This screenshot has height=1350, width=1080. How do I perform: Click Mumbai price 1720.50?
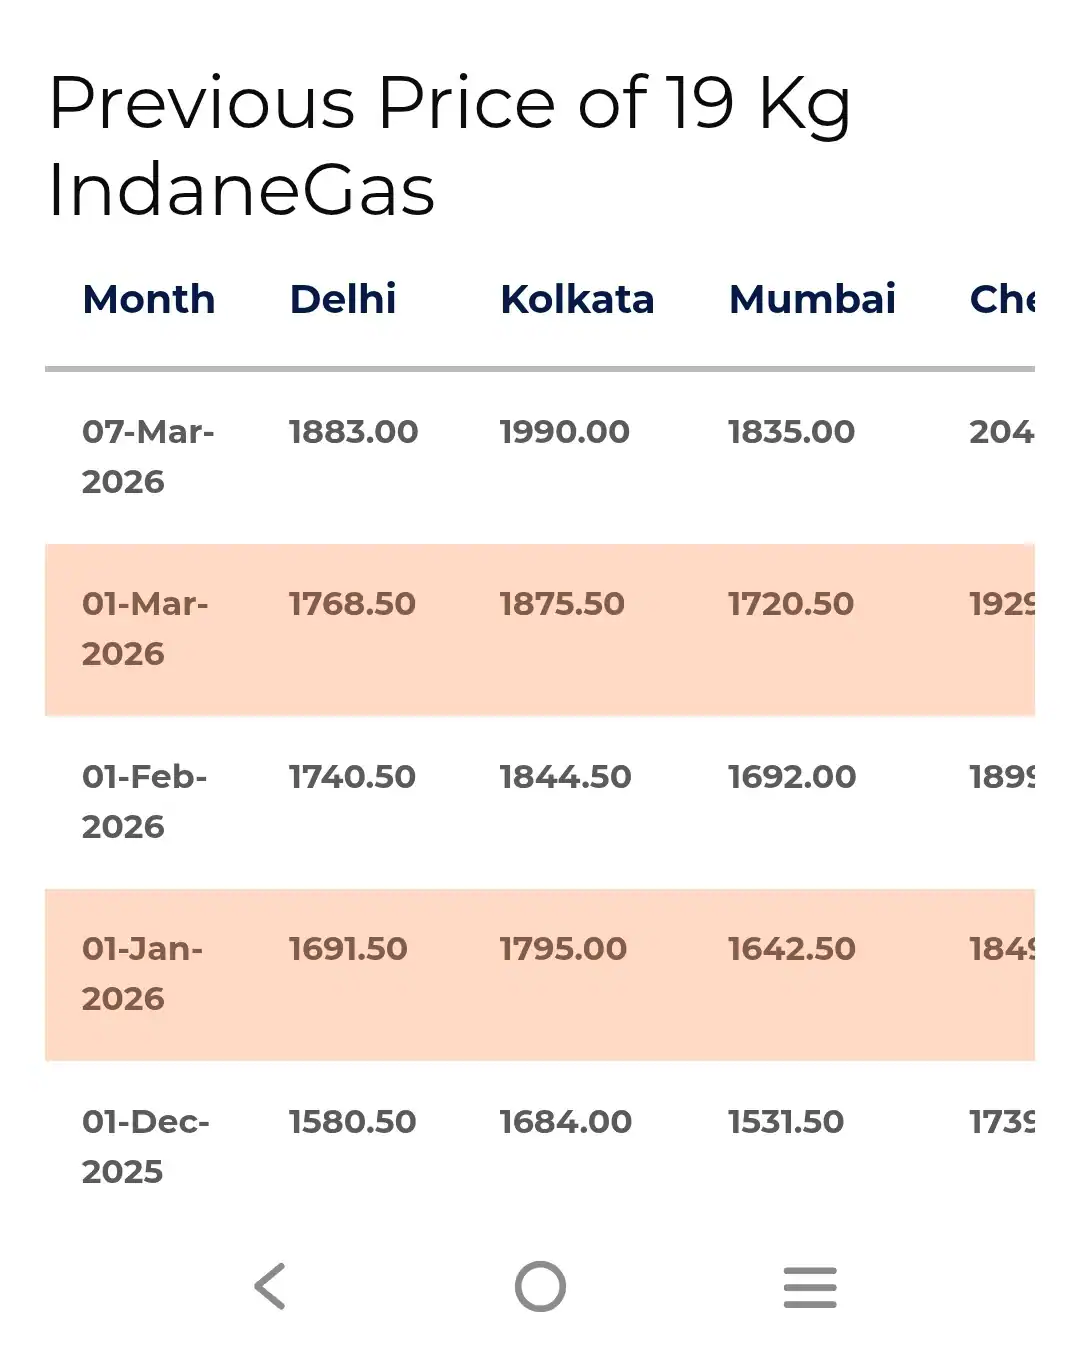[x=790, y=604]
